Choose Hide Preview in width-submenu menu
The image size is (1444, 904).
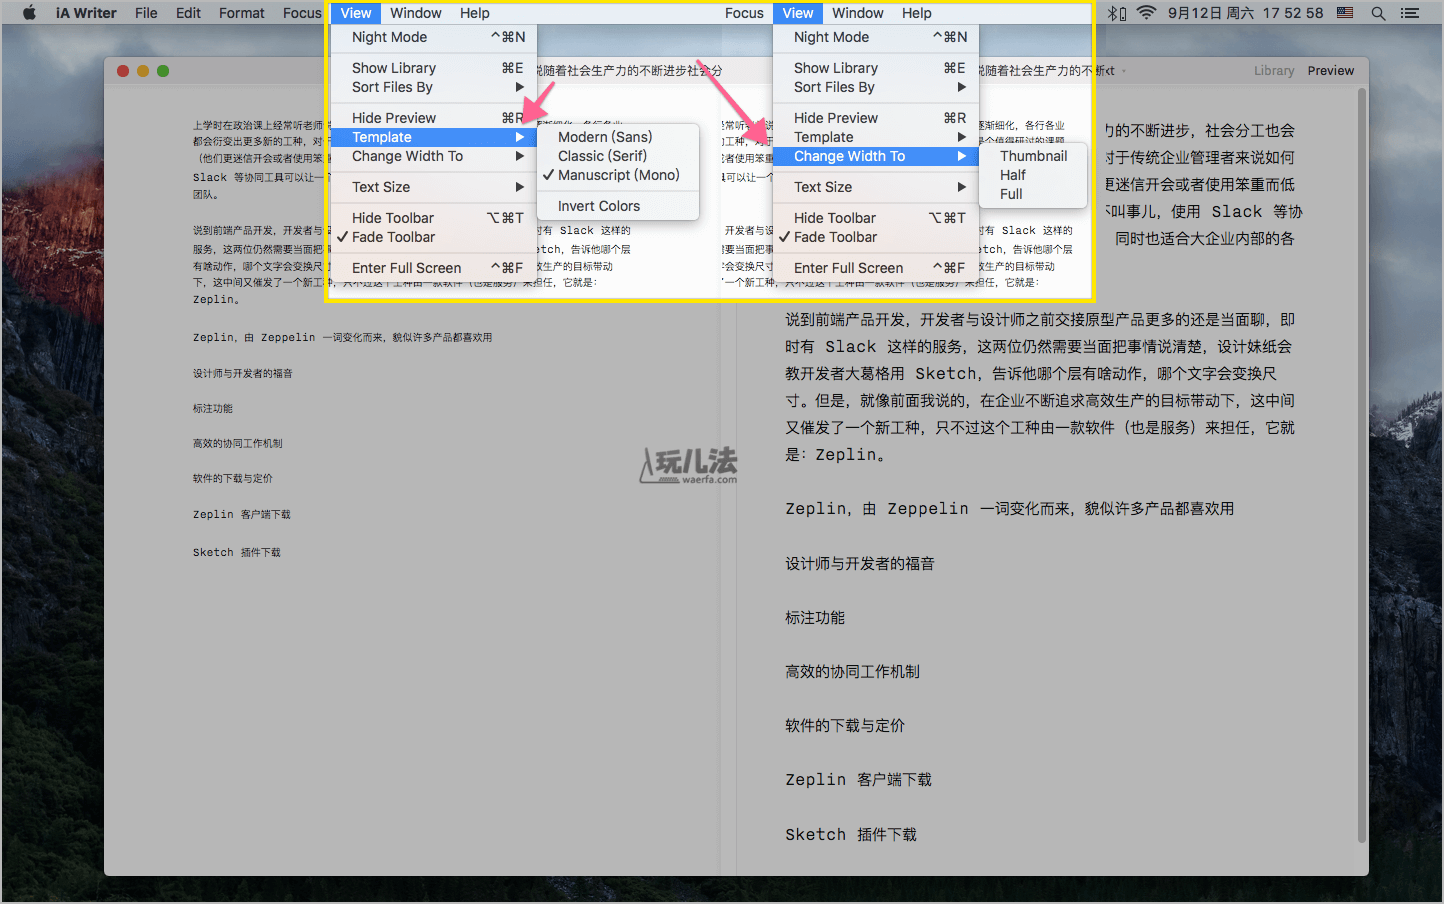[874, 118]
